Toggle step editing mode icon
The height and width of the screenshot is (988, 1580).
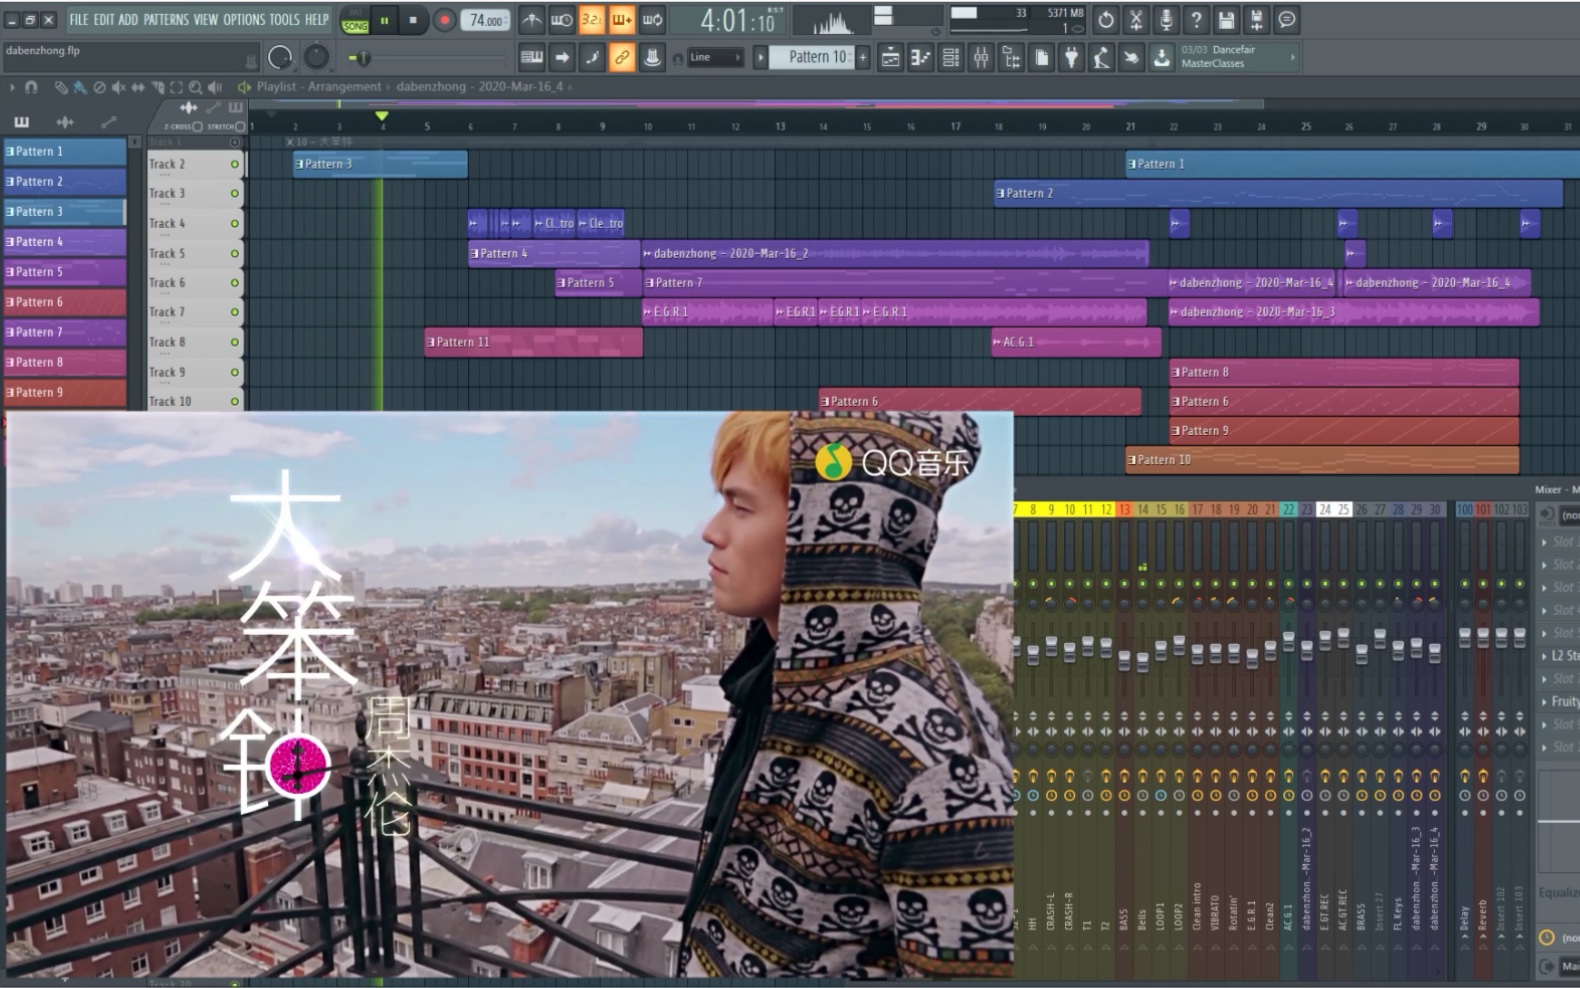pyautogui.click(x=592, y=57)
